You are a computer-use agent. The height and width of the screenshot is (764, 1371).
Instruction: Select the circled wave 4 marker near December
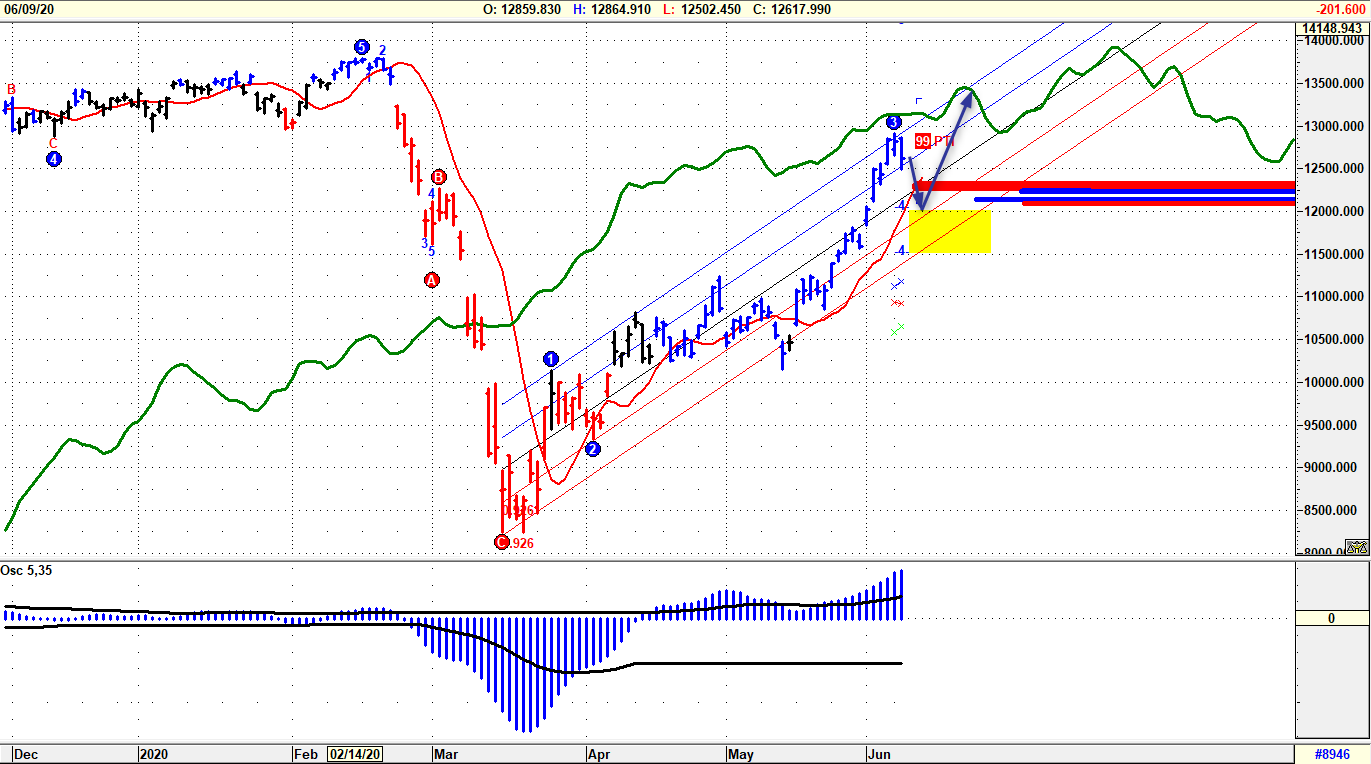(54, 159)
